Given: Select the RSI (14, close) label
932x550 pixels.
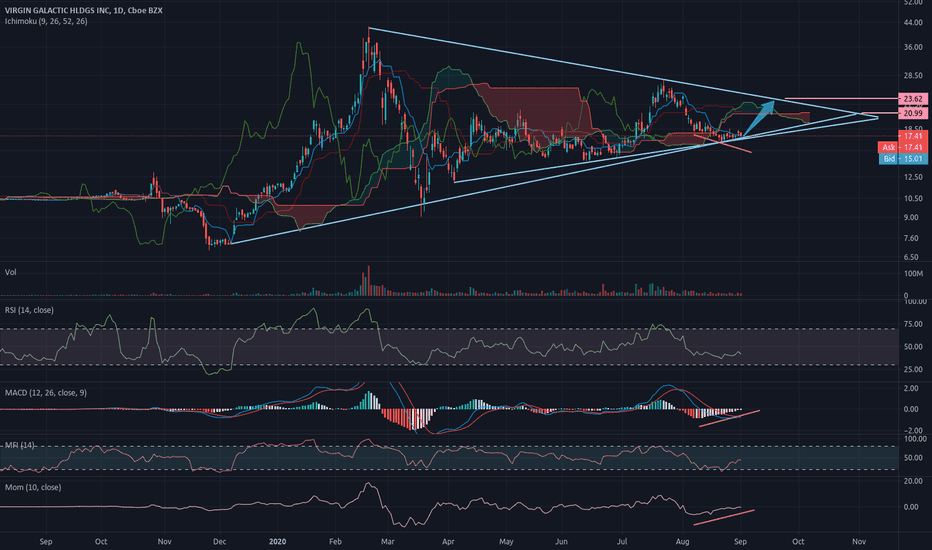Looking at the screenshot, I should [x=29, y=310].
